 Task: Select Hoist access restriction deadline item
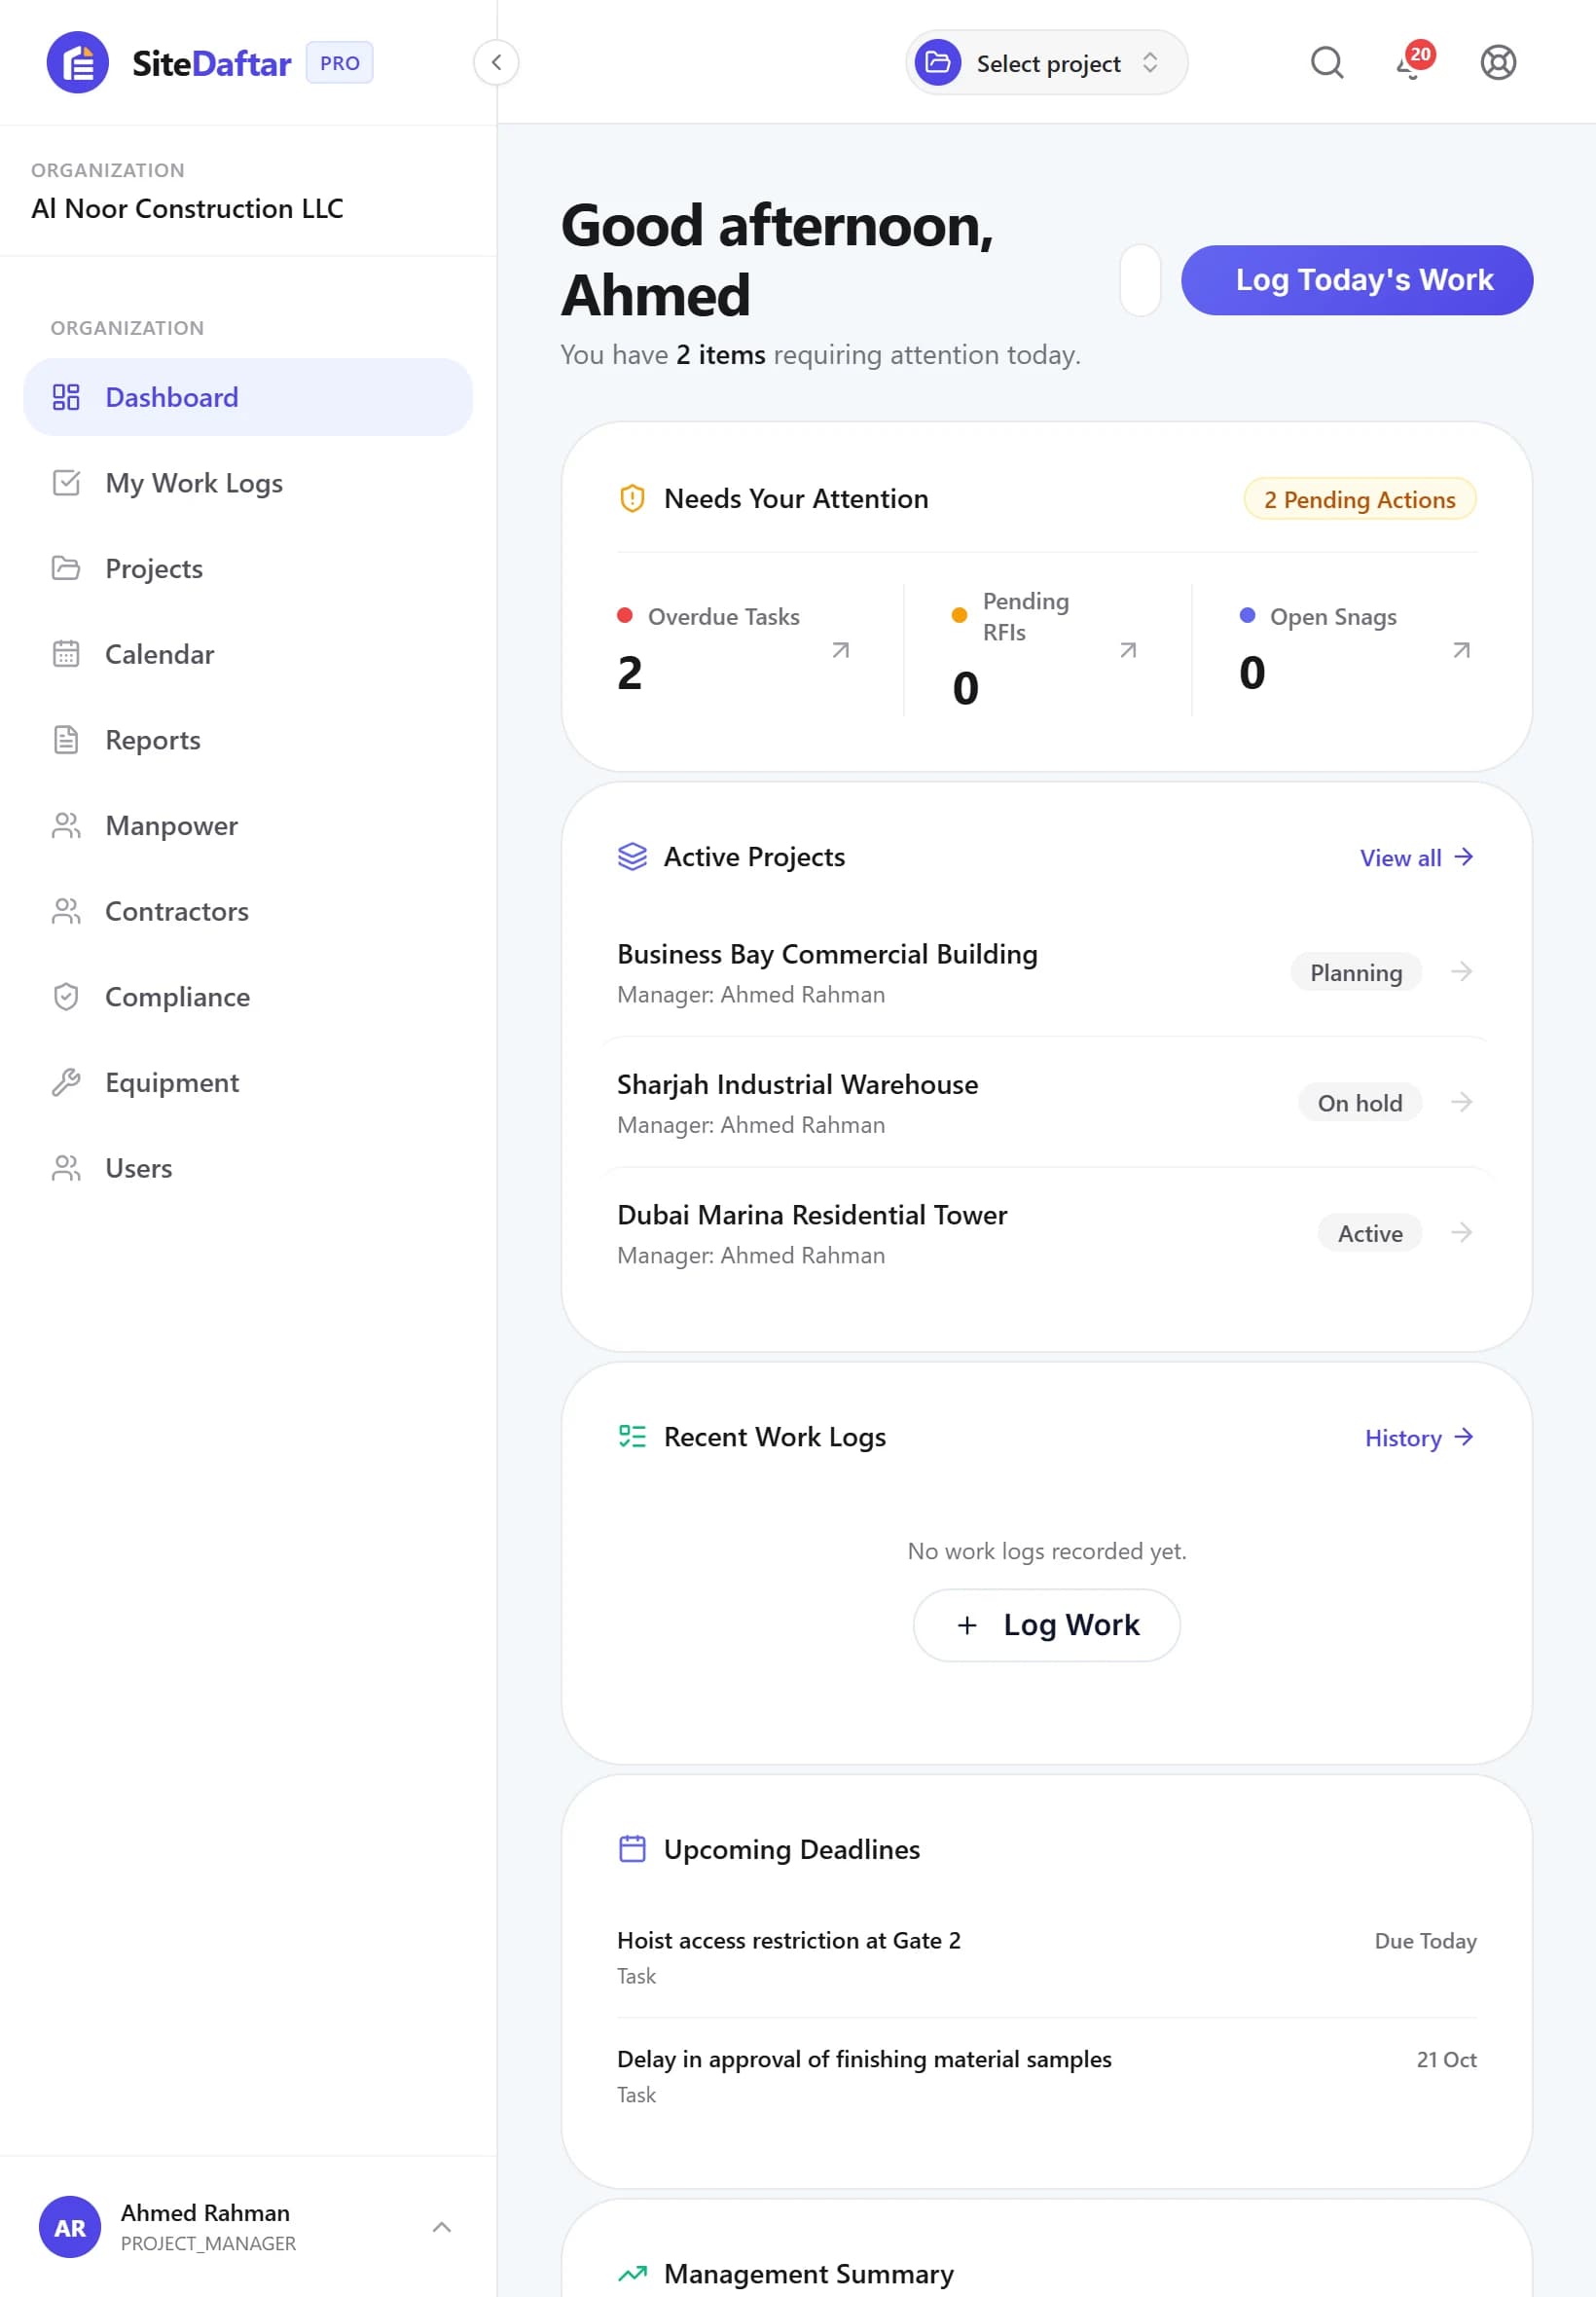click(x=1047, y=1958)
